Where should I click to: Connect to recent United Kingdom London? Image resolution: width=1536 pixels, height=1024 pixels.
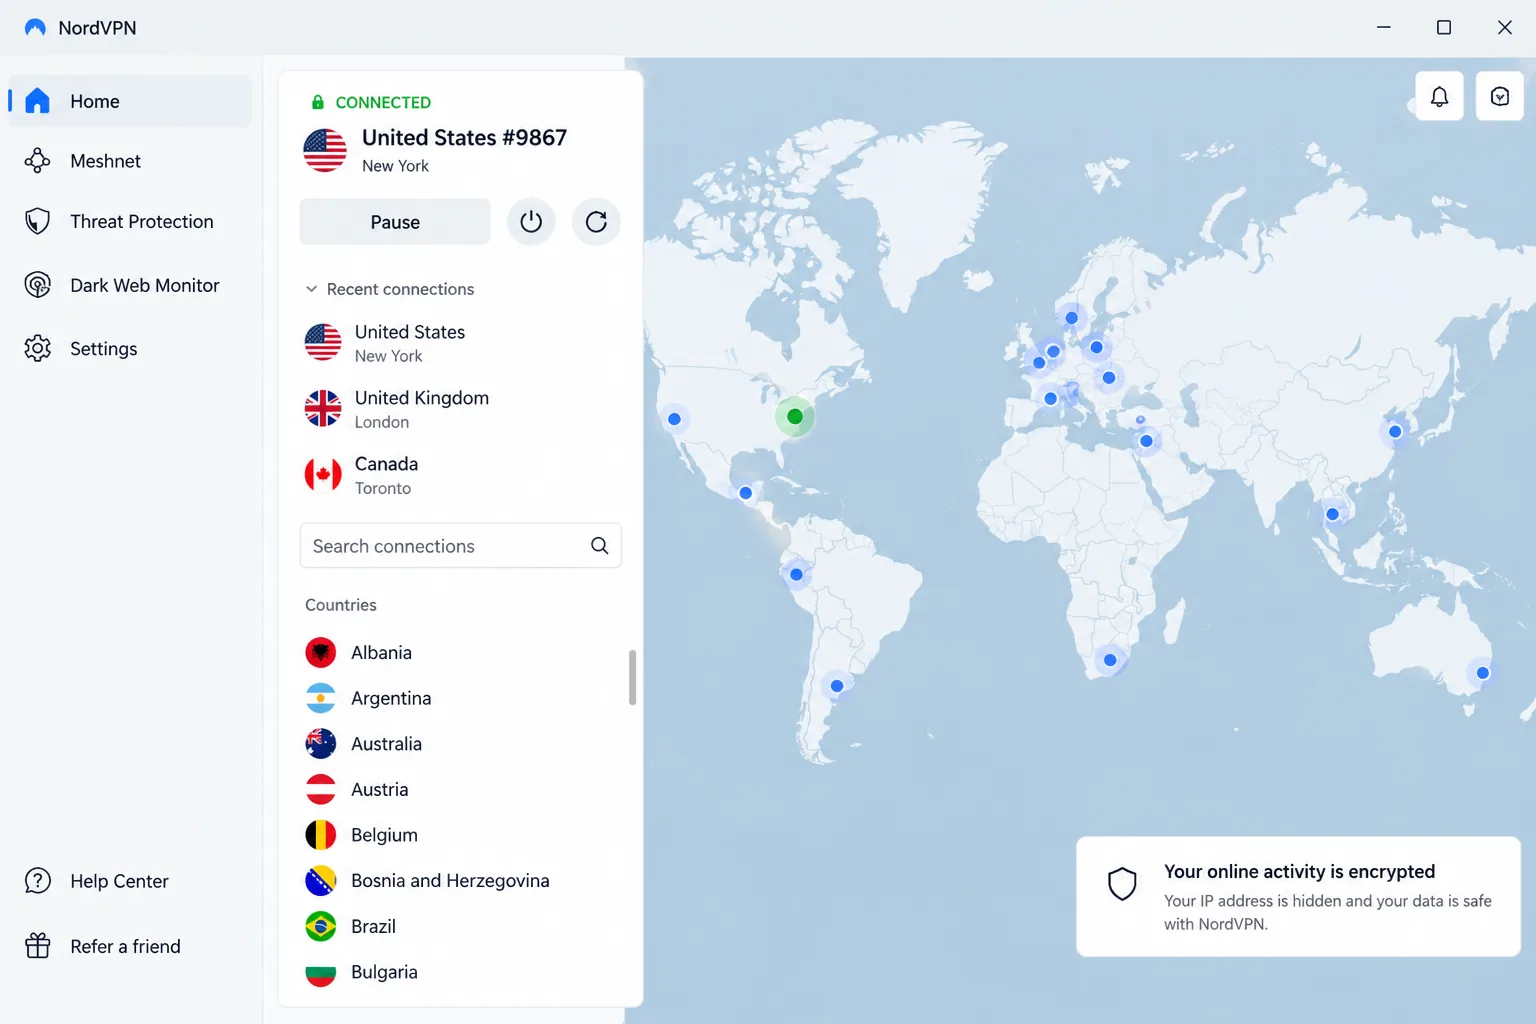(x=461, y=409)
